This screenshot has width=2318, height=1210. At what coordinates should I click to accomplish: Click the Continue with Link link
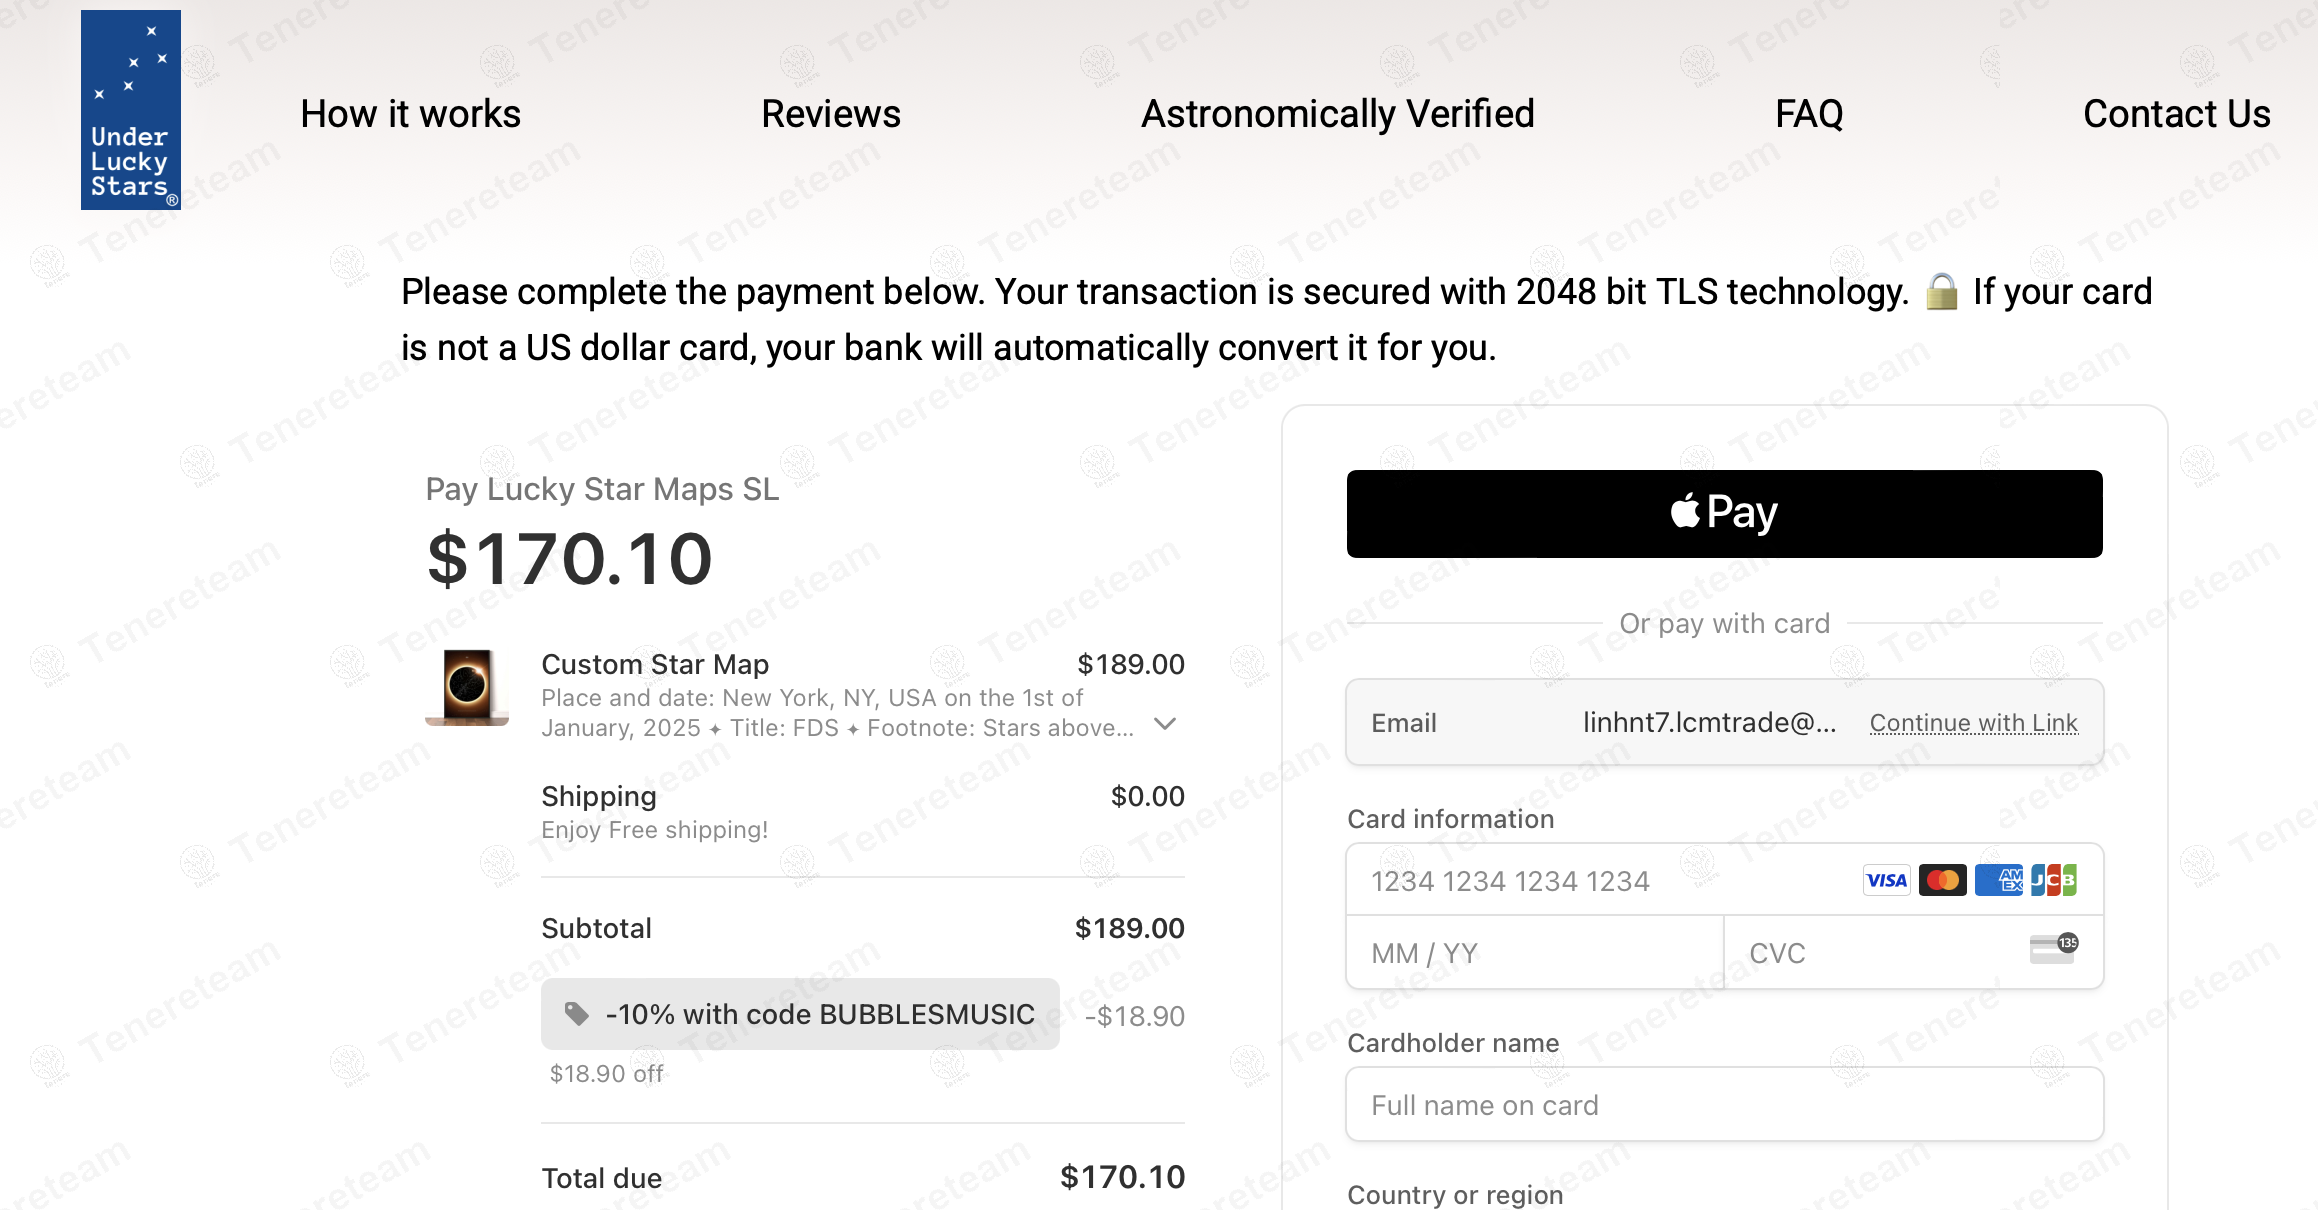click(x=1973, y=723)
